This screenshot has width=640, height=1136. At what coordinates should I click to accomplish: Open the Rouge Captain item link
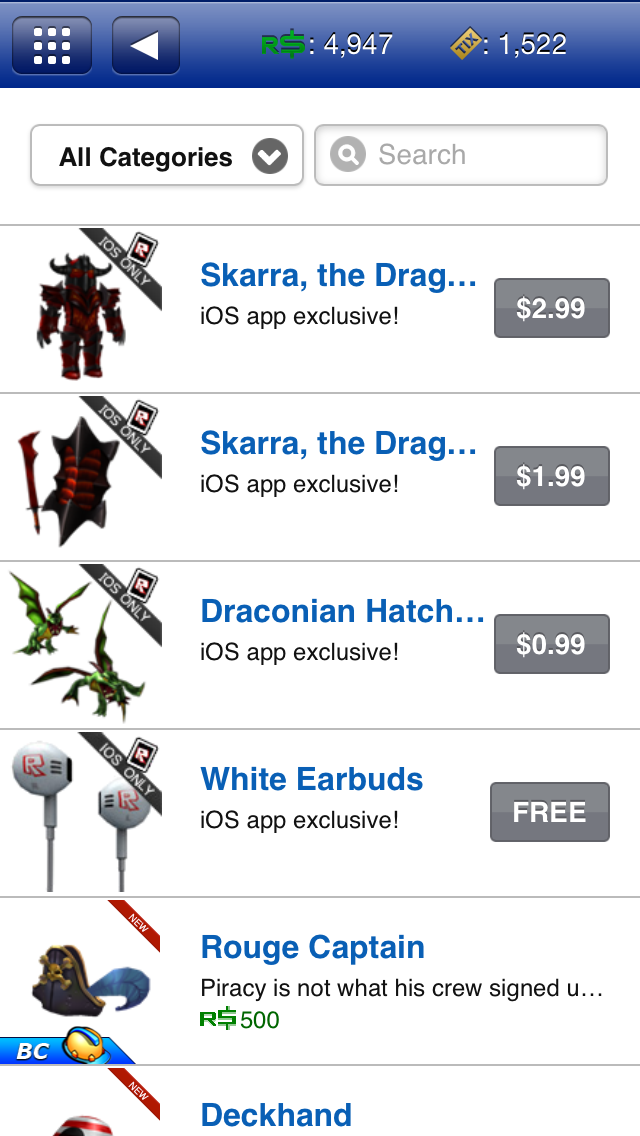[312, 948]
